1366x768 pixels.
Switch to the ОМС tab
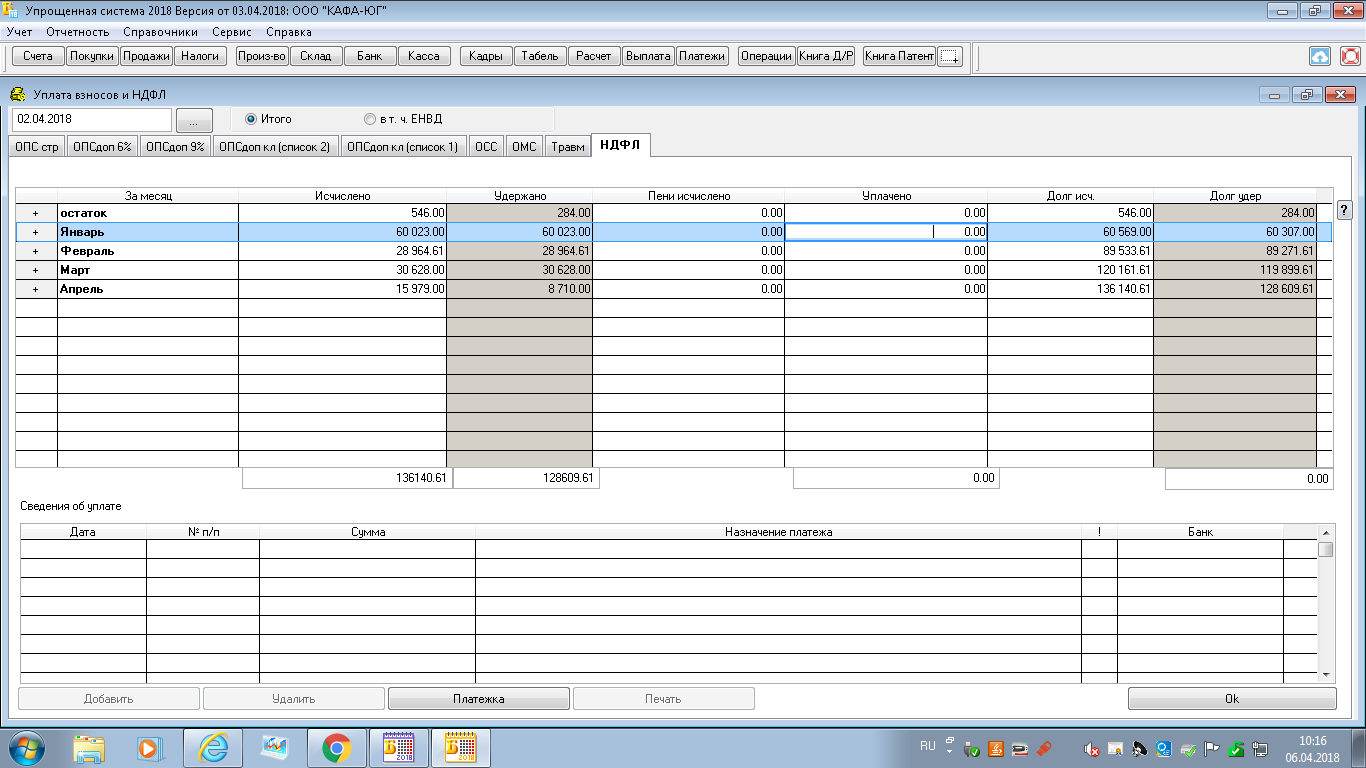coord(524,147)
